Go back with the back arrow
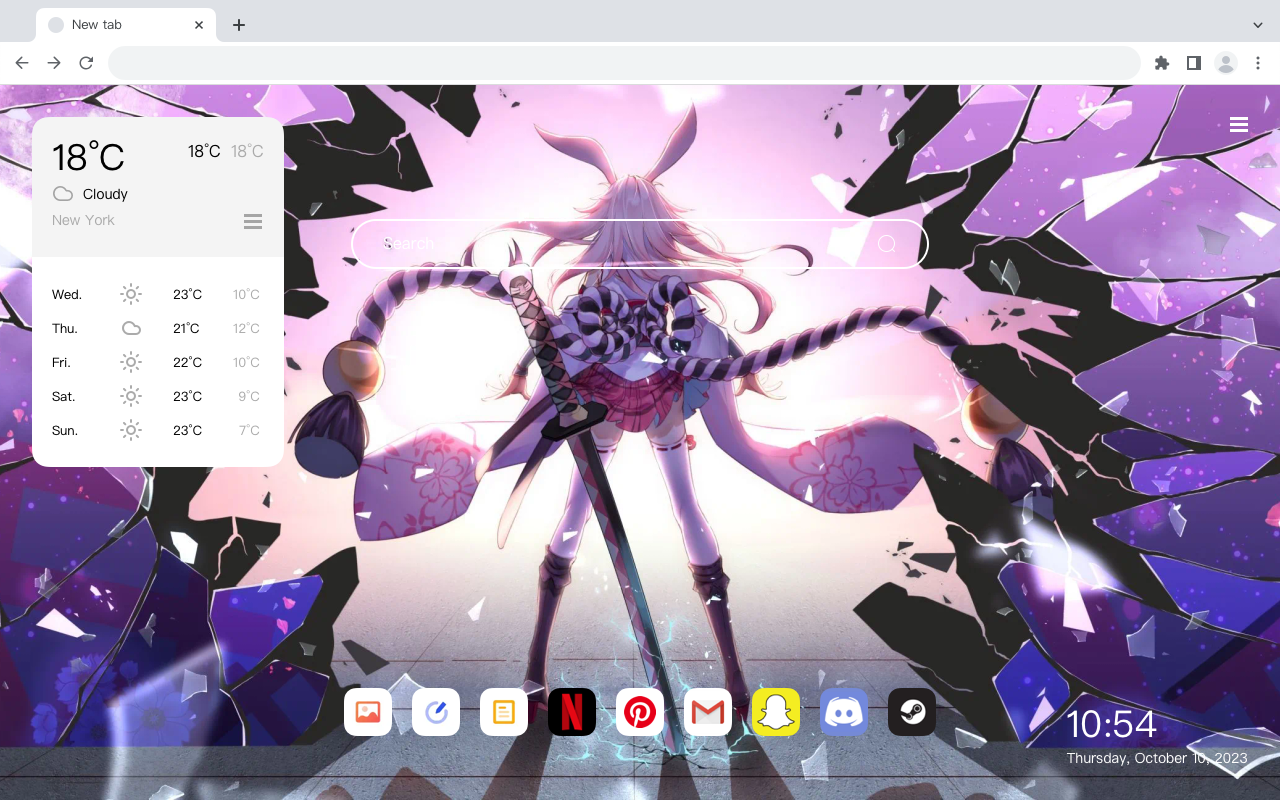 (x=22, y=63)
